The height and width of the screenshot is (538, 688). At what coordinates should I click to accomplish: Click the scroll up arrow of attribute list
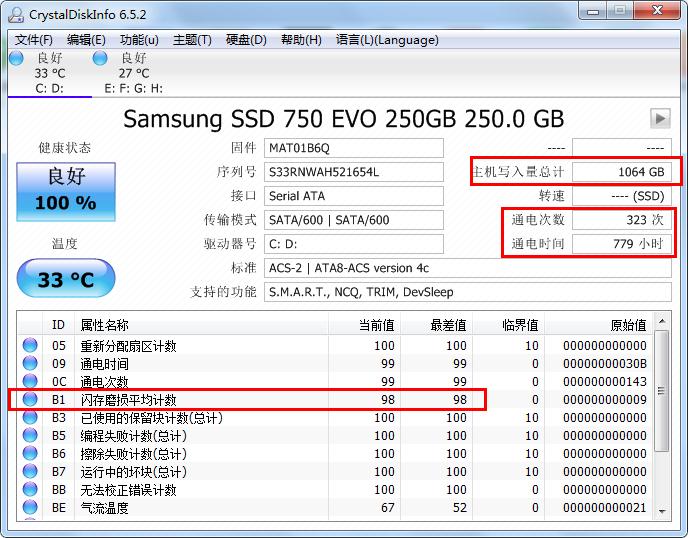(662, 322)
